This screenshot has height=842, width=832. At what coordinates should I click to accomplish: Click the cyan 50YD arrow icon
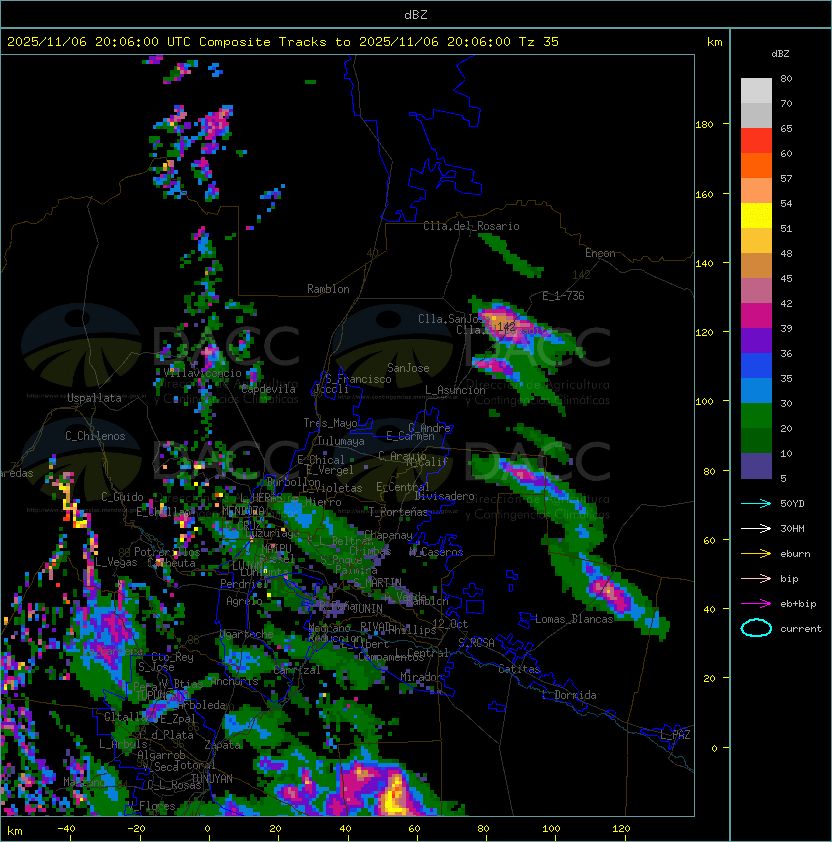[756, 503]
